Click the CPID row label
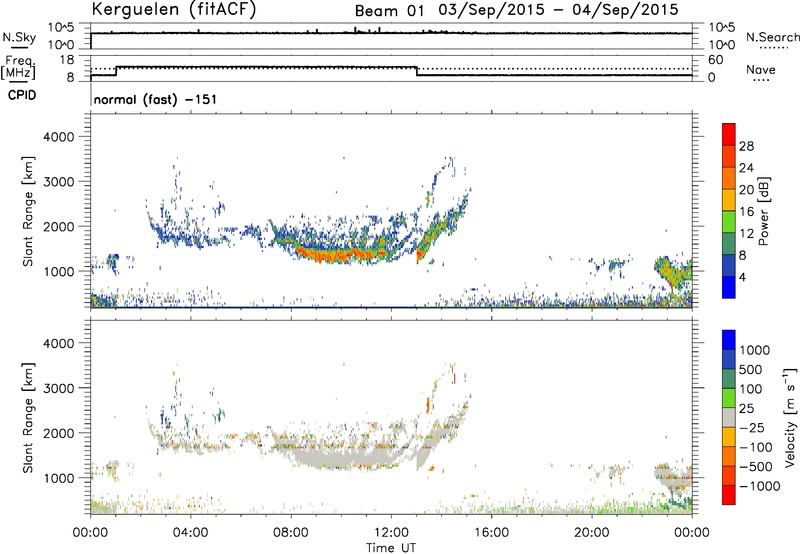 pos(22,95)
